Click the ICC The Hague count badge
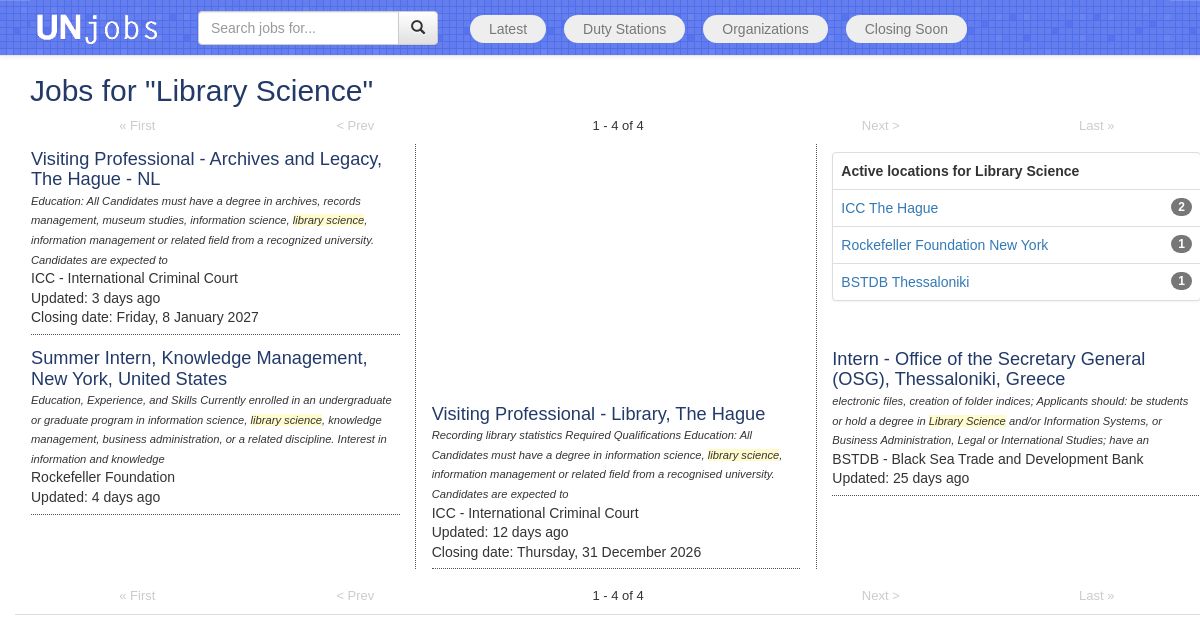 (x=1181, y=207)
